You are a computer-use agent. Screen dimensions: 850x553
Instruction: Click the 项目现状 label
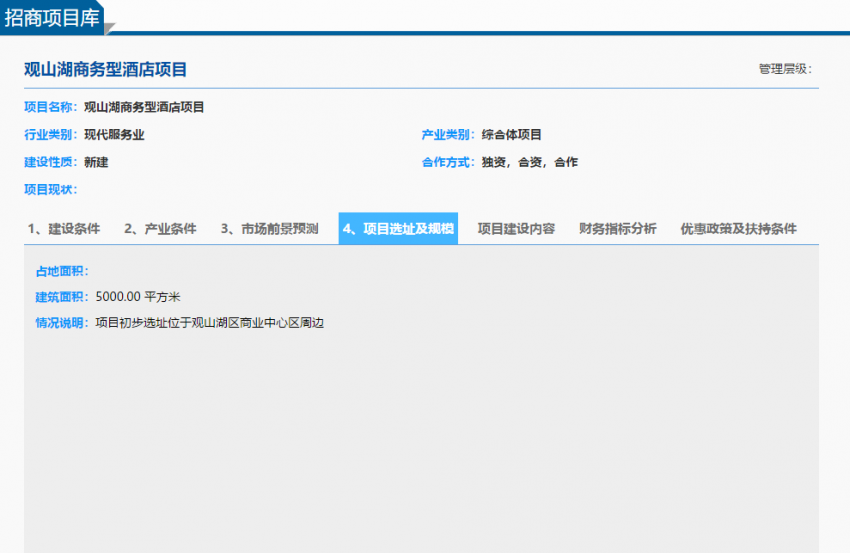click(x=50, y=190)
